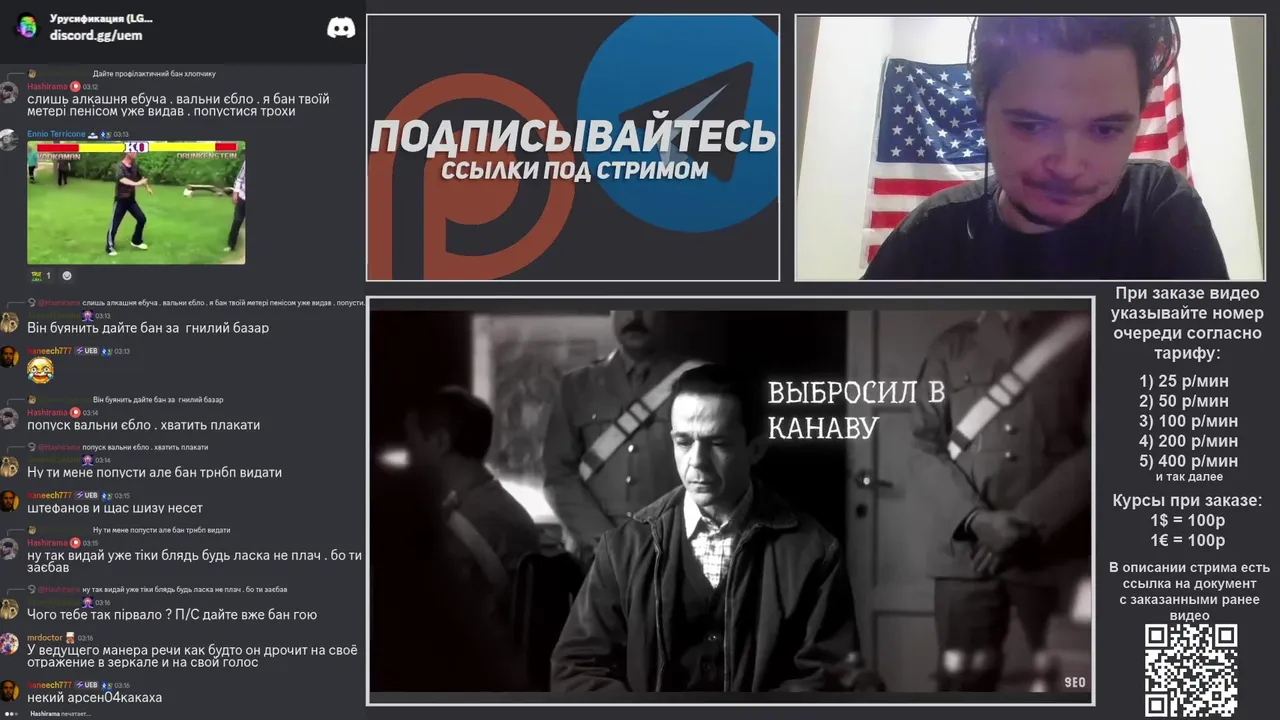Screen dimensions: 1280x720
Task: Open the server avatar icon beside discord.gg/uem
Action: 27,26
